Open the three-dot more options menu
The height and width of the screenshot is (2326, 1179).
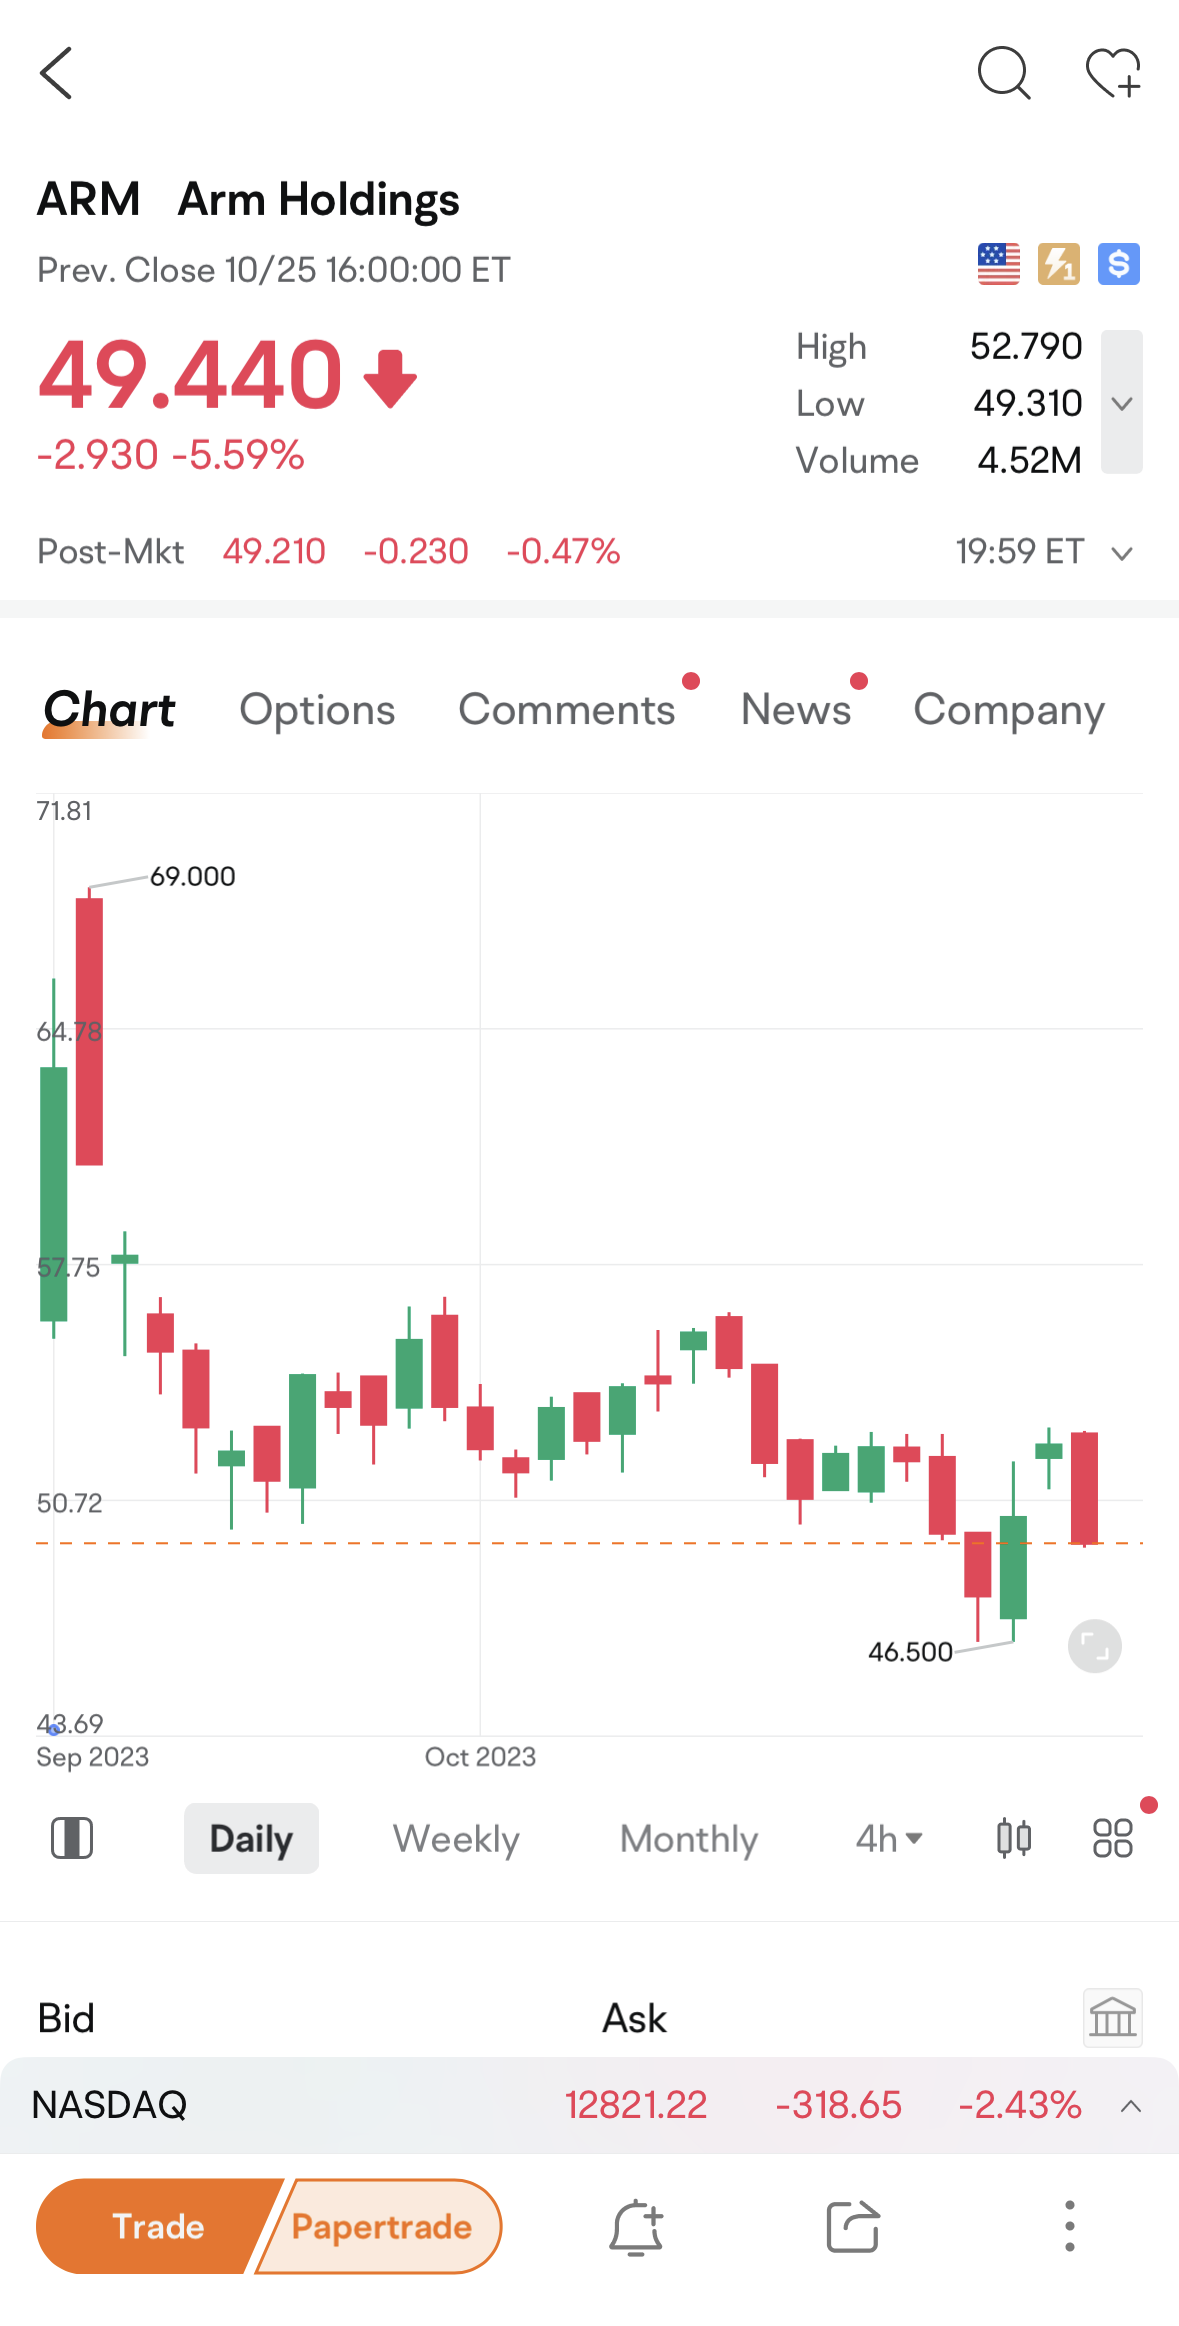coord(1069,2226)
